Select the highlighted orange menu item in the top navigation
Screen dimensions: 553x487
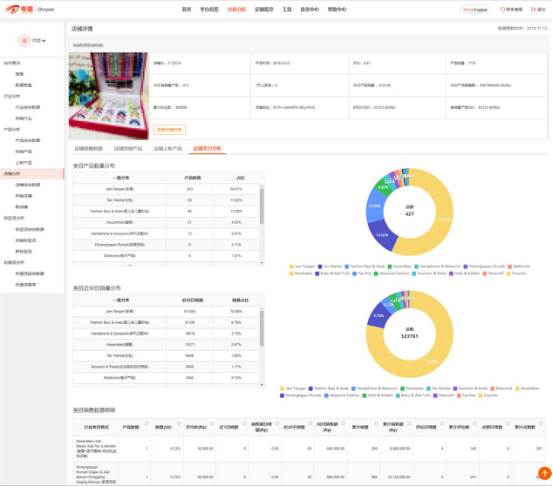[x=236, y=10]
